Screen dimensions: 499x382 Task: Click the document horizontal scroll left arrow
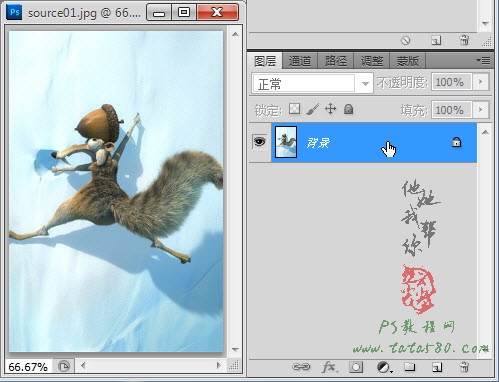point(83,366)
